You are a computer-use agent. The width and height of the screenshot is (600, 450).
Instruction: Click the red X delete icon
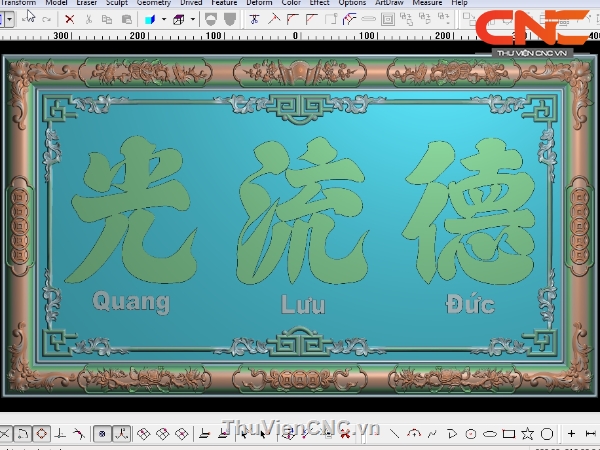[69, 19]
